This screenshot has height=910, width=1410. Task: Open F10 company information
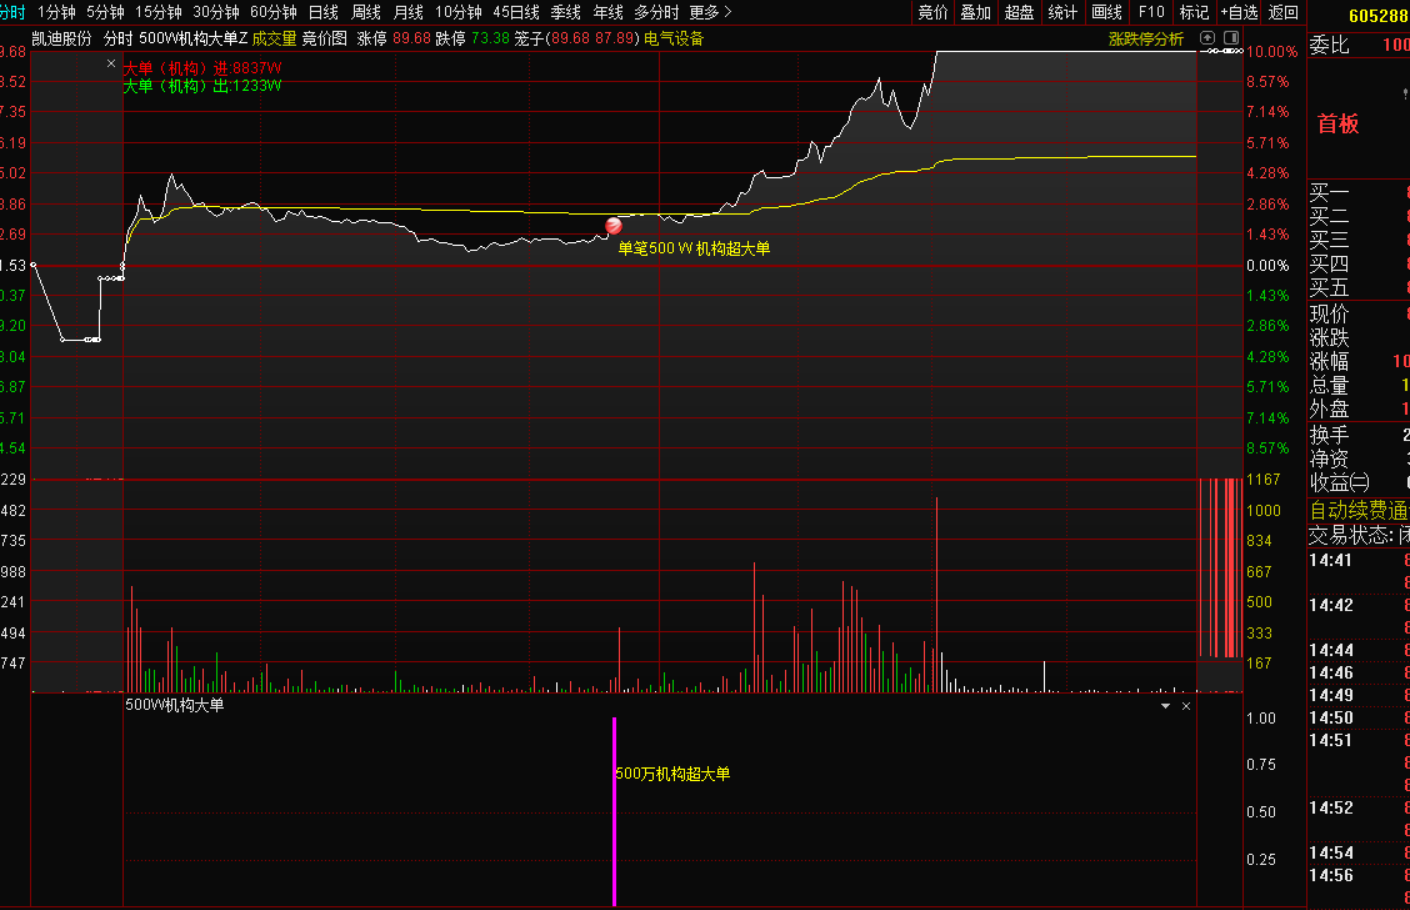coord(1151,12)
